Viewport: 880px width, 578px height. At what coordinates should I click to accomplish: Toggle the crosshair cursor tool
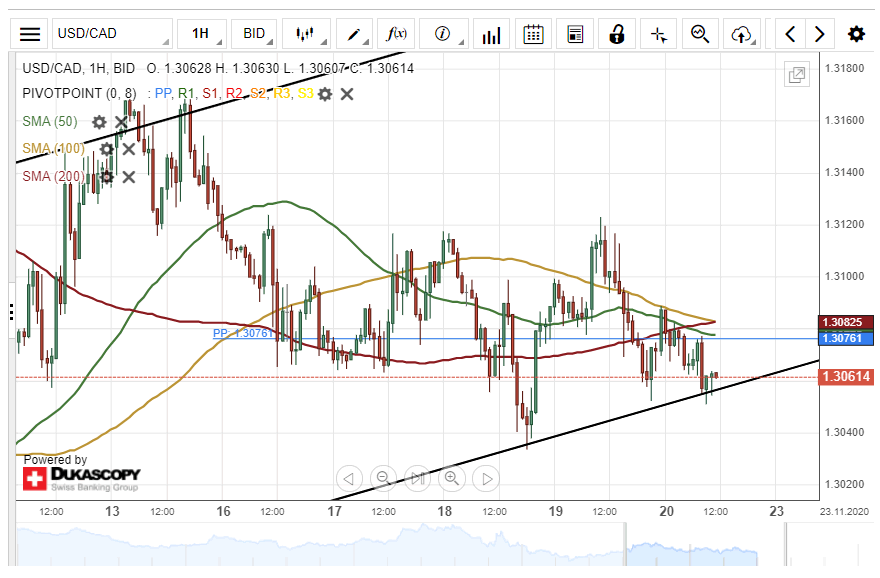659,34
